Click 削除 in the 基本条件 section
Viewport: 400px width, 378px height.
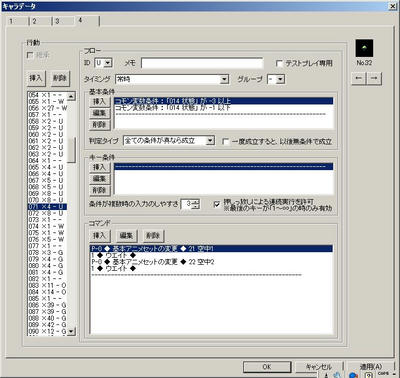point(99,125)
